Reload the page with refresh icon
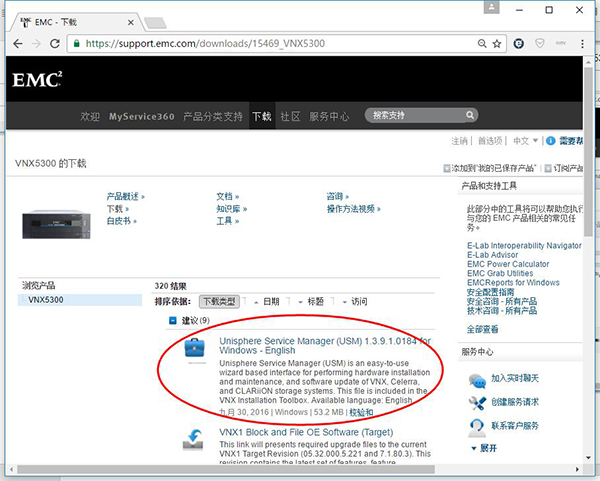Screen dimensions: 600x481 (55, 44)
